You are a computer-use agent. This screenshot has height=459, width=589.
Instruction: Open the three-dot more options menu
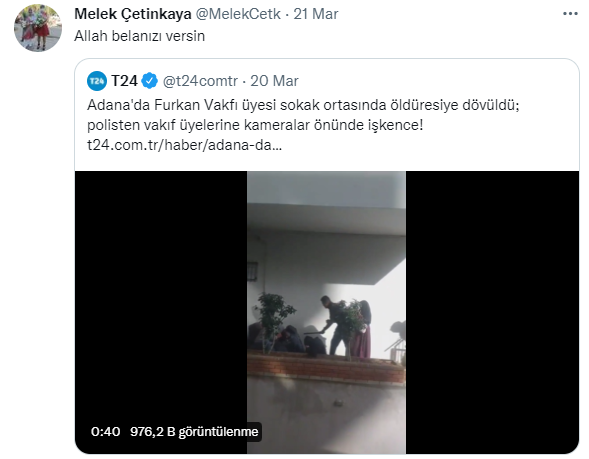pyautogui.click(x=570, y=14)
